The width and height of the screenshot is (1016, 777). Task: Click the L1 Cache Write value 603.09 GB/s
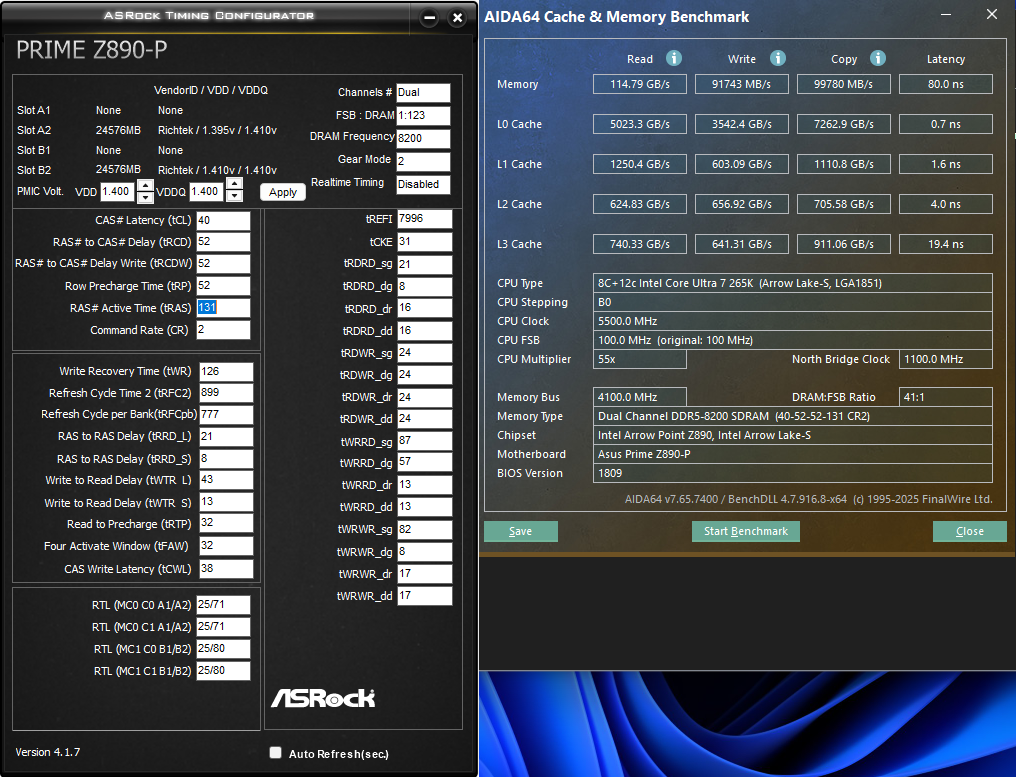(x=741, y=164)
